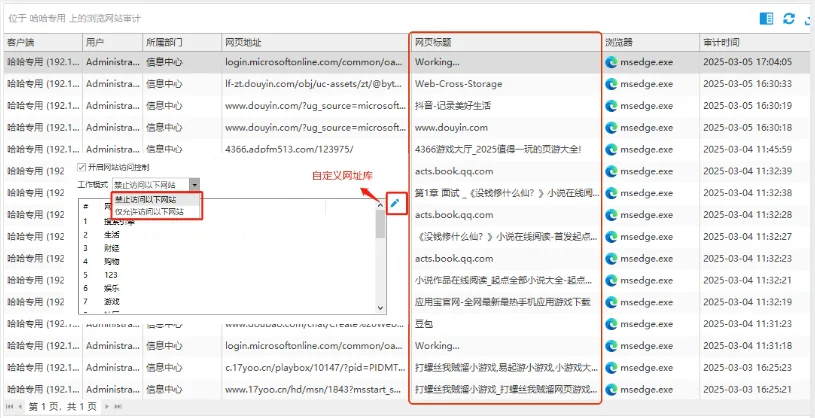Click Administra... in the 17:04:05 row
The image size is (815, 418).
click(x=113, y=62)
